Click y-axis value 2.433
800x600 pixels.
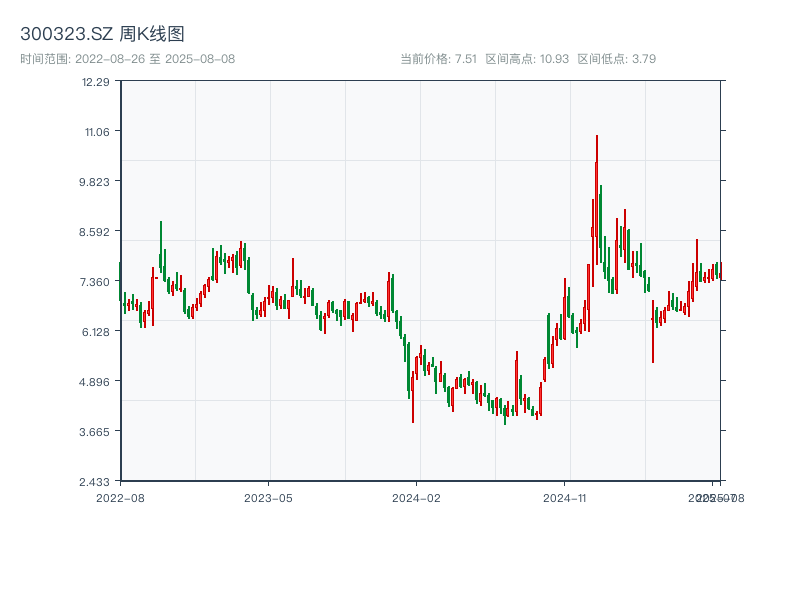[x=94, y=482]
